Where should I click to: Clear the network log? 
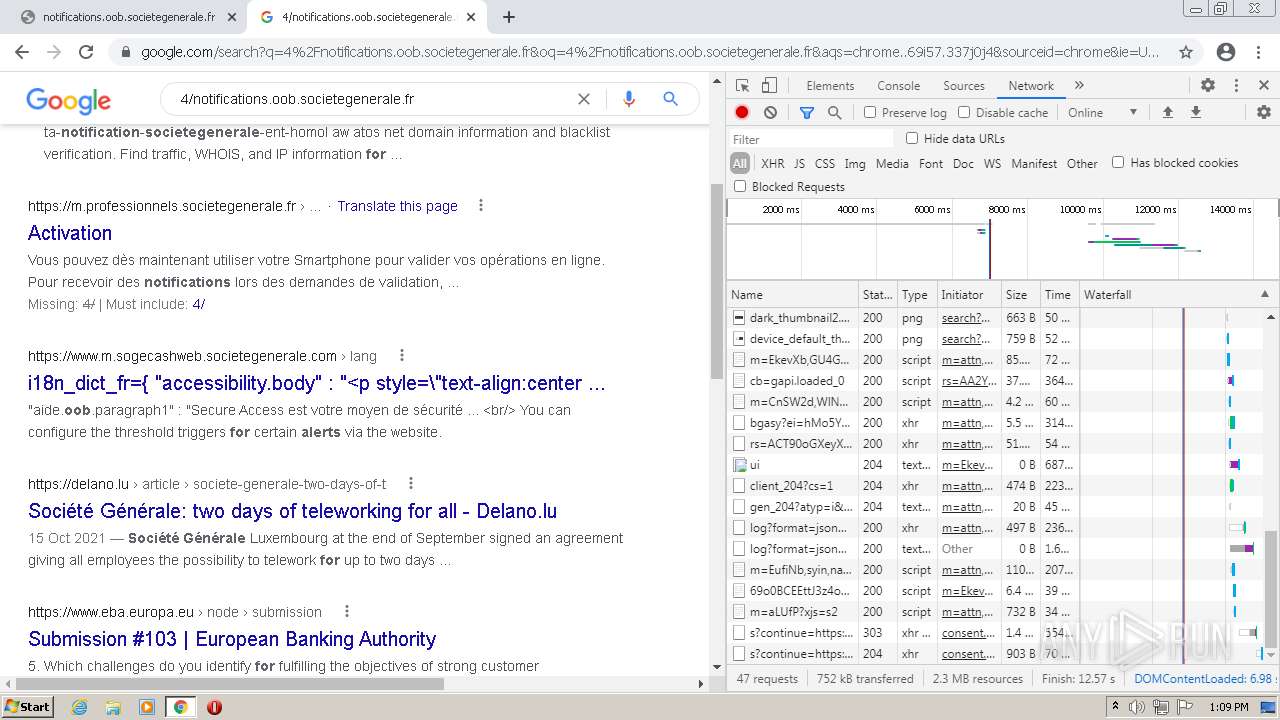770,113
